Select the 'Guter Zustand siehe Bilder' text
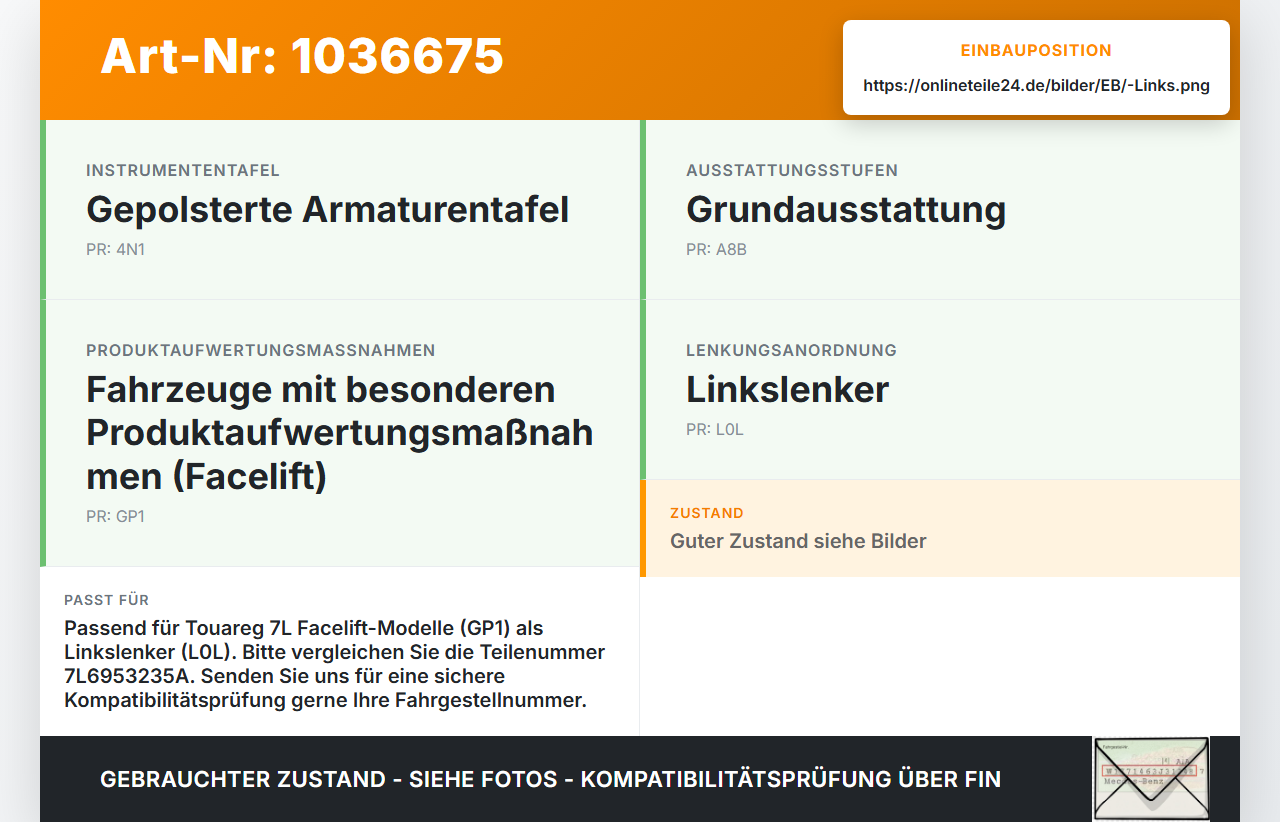This screenshot has width=1280, height=822. (x=798, y=541)
